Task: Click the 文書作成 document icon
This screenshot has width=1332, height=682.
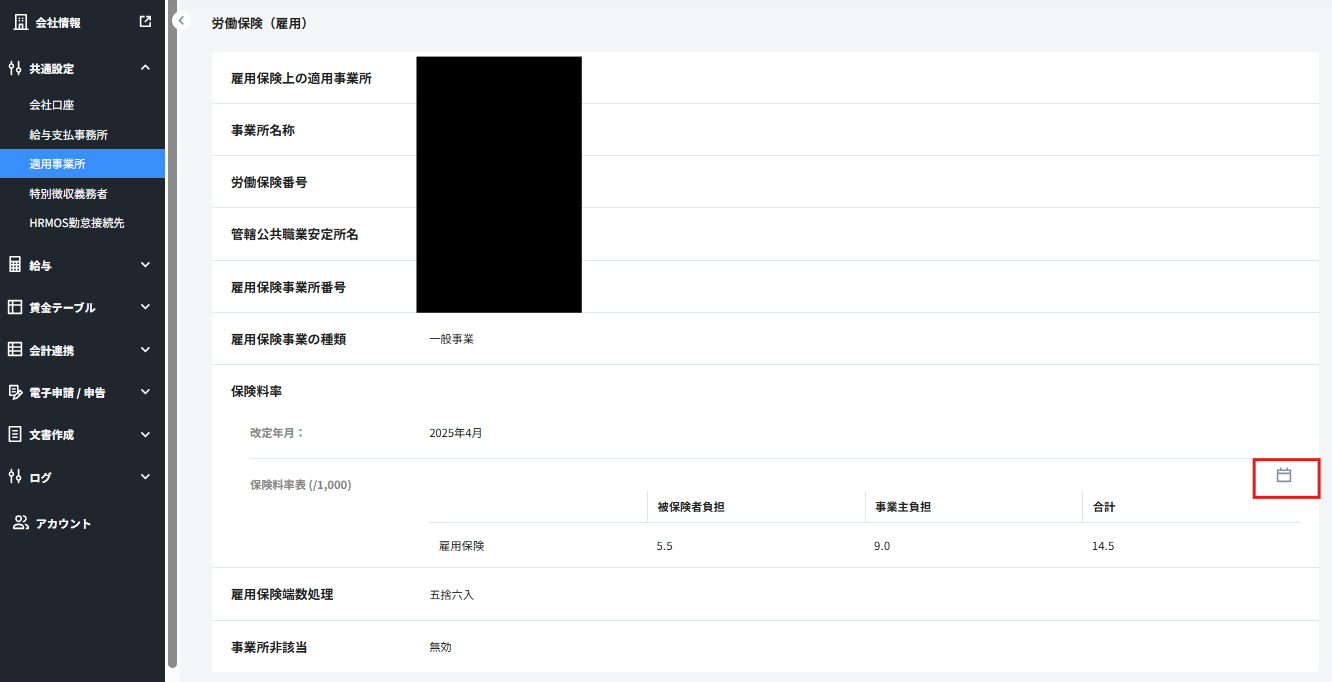Action: tap(15, 434)
